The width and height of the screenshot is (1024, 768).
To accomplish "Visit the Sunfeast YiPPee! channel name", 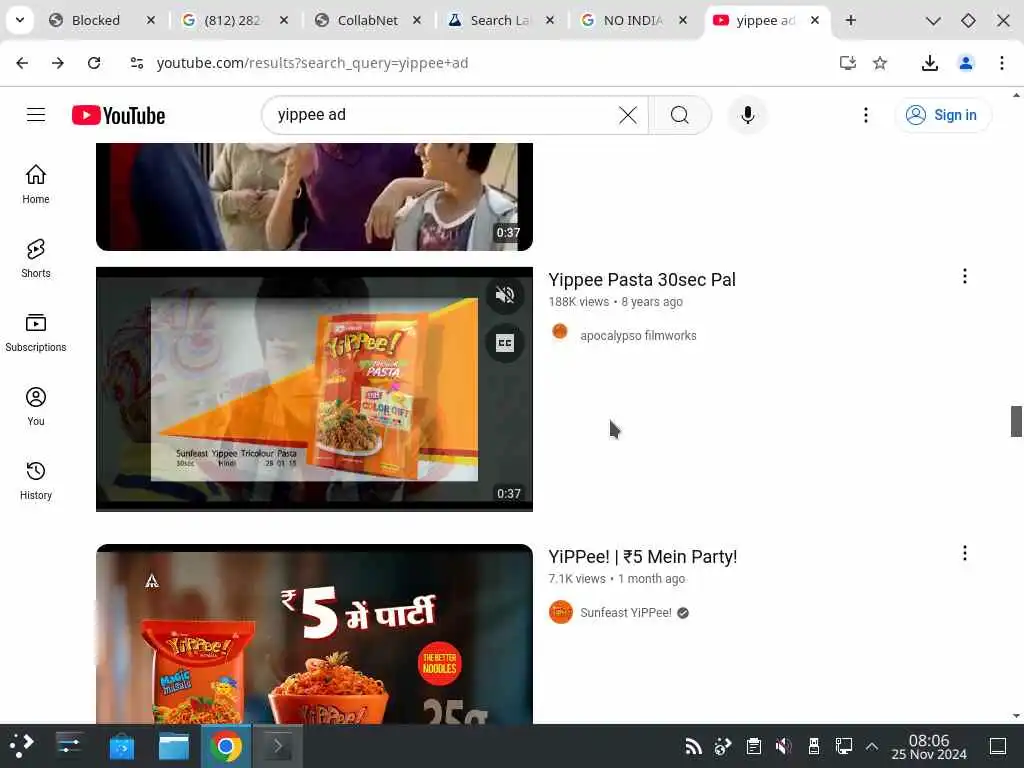I will (626, 613).
